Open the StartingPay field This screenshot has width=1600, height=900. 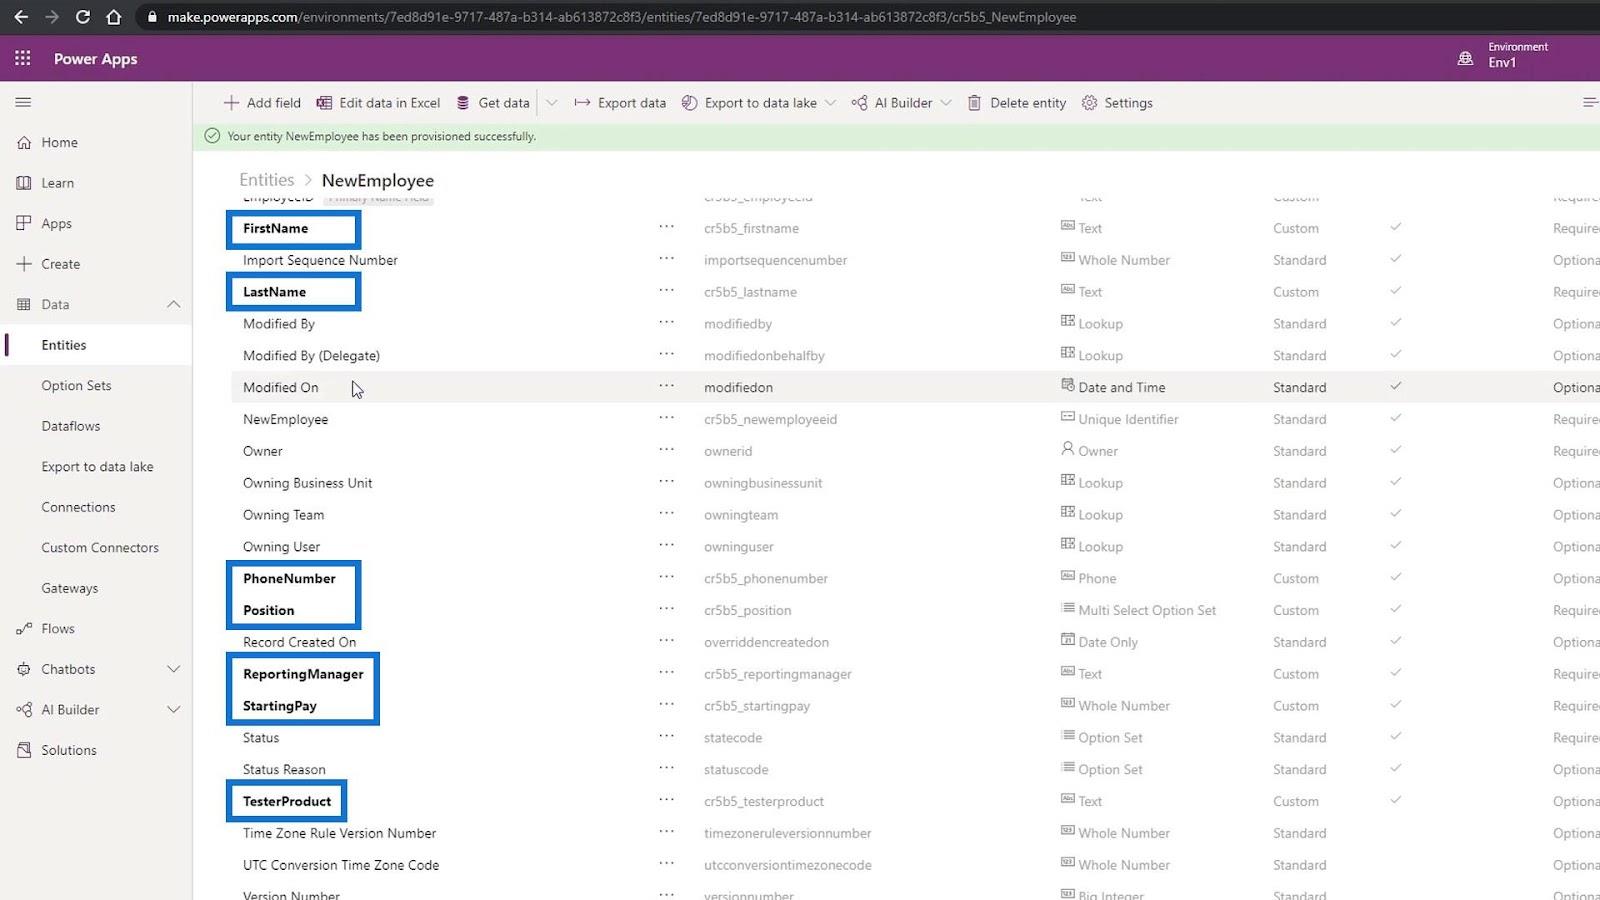279,706
